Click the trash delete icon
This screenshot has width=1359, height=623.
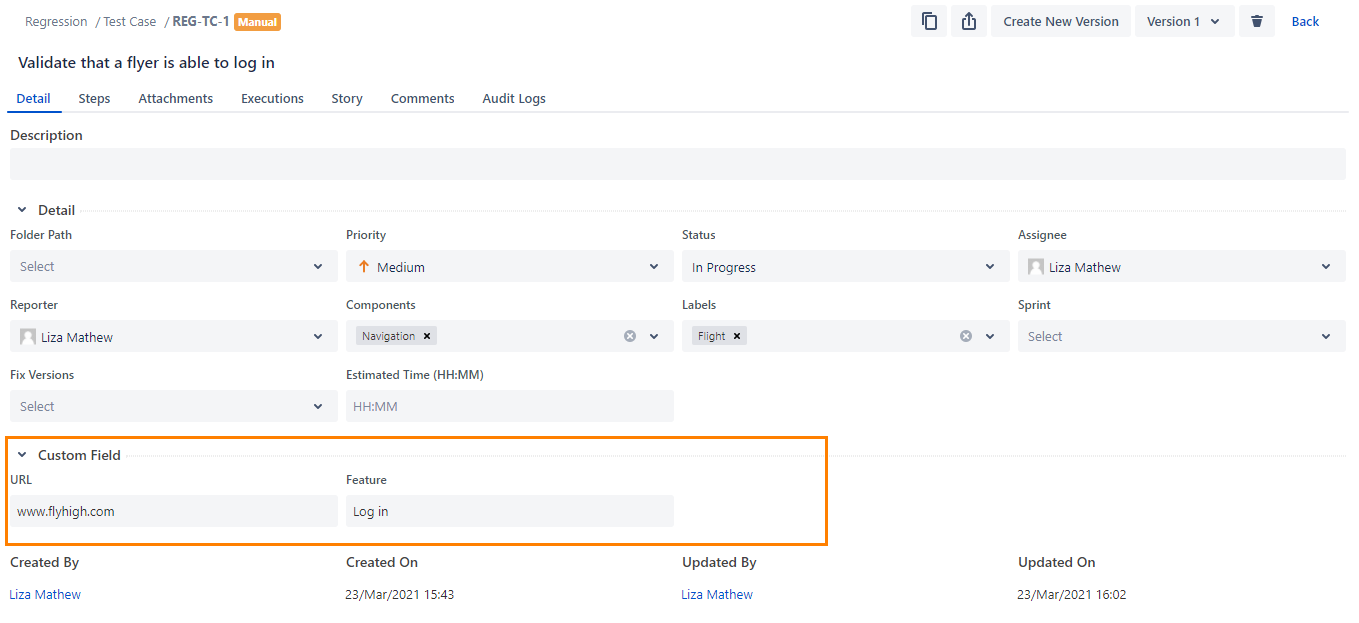point(1257,21)
